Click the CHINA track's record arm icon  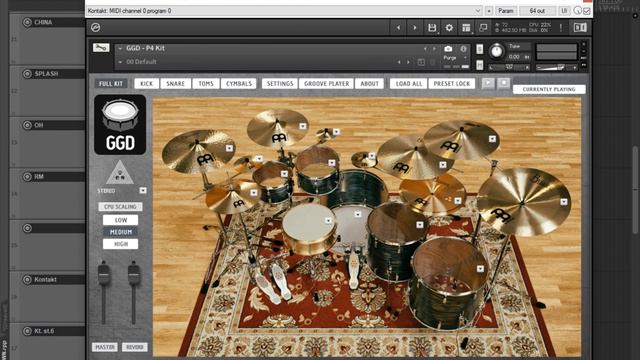[27, 22]
